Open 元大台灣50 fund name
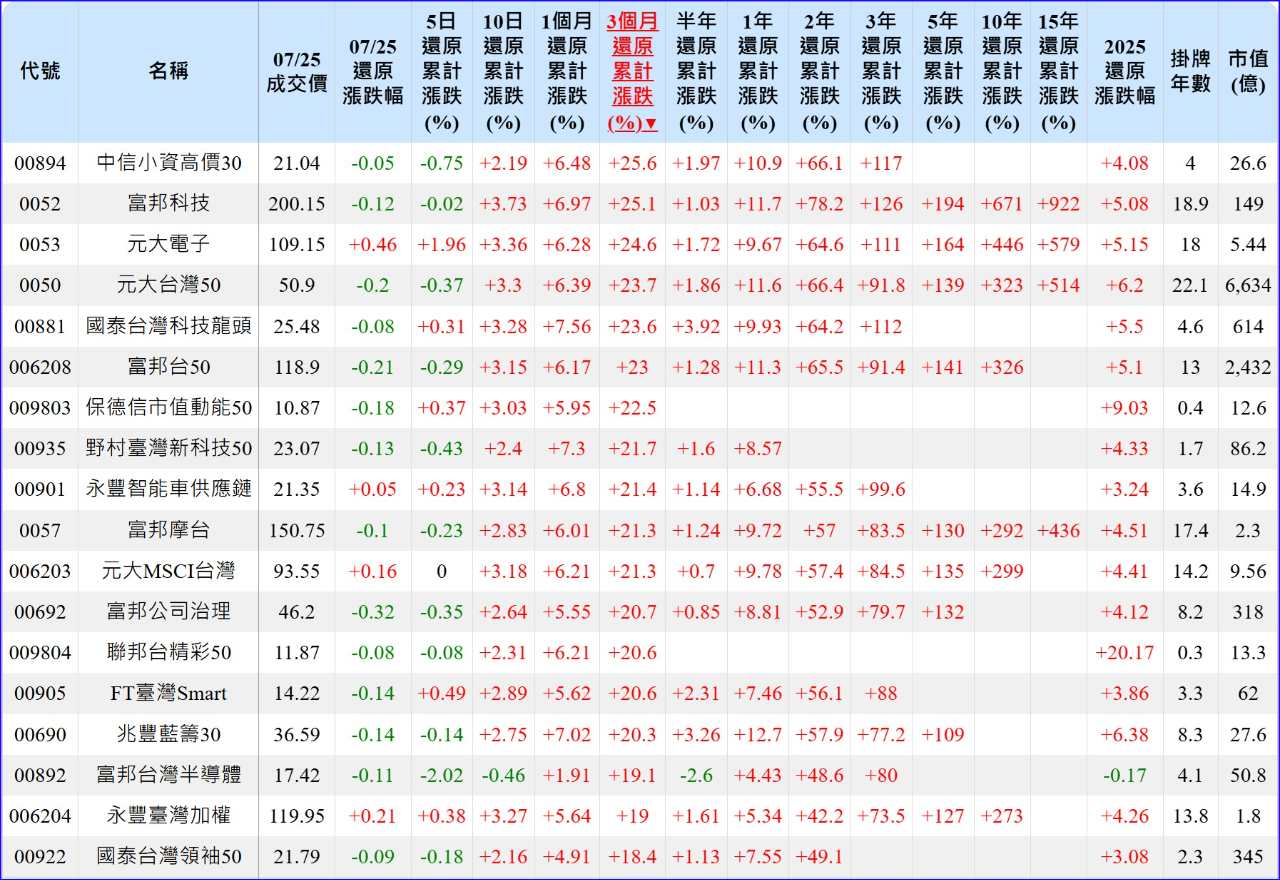Image resolution: width=1280 pixels, height=880 pixels. [169, 286]
